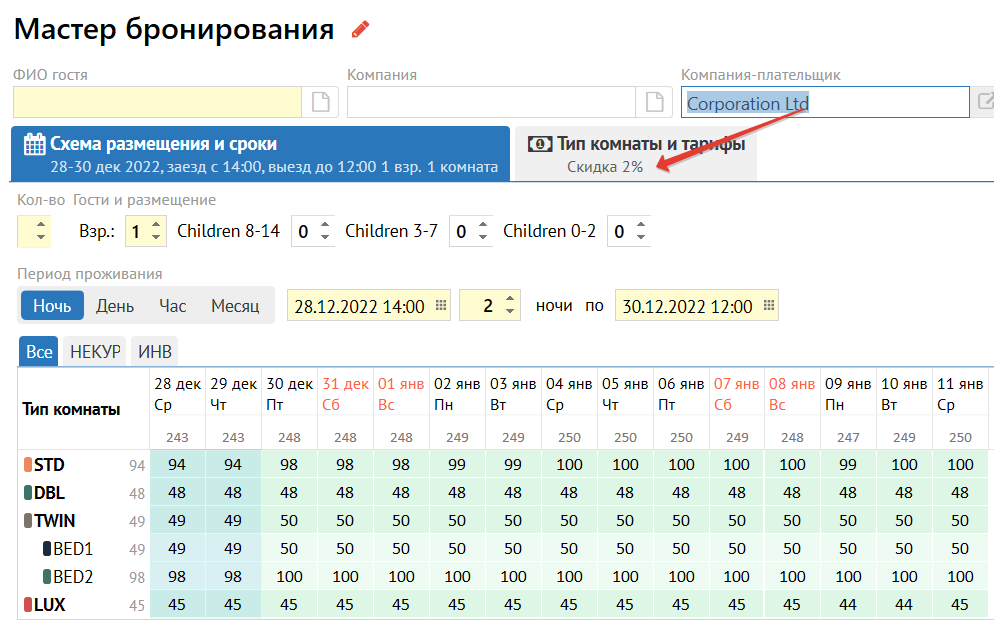Switch period mode to День
994x622 pixels.
pyautogui.click(x=115, y=306)
